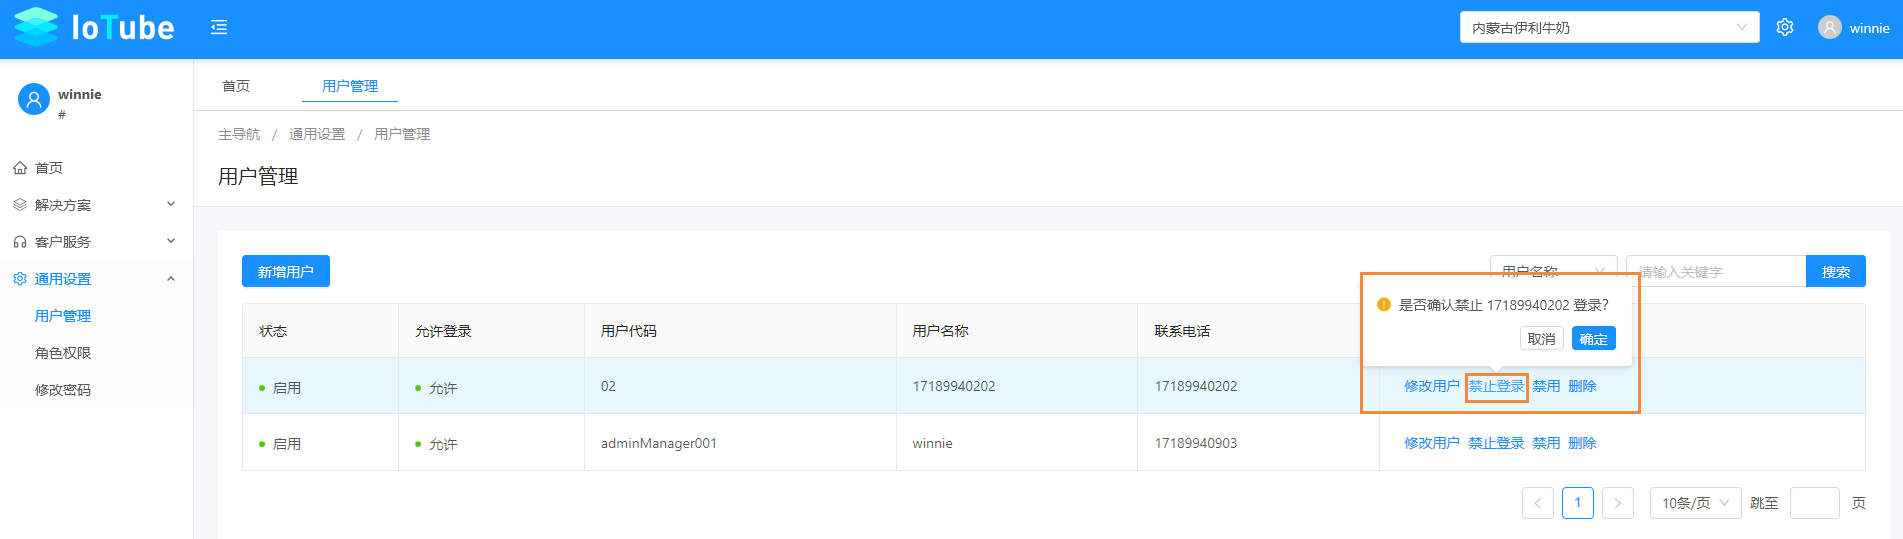The height and width of the screenshot is (539, 1903).
Task: Click 通用设置 in the breadcrumb
Action: [317, 134]
